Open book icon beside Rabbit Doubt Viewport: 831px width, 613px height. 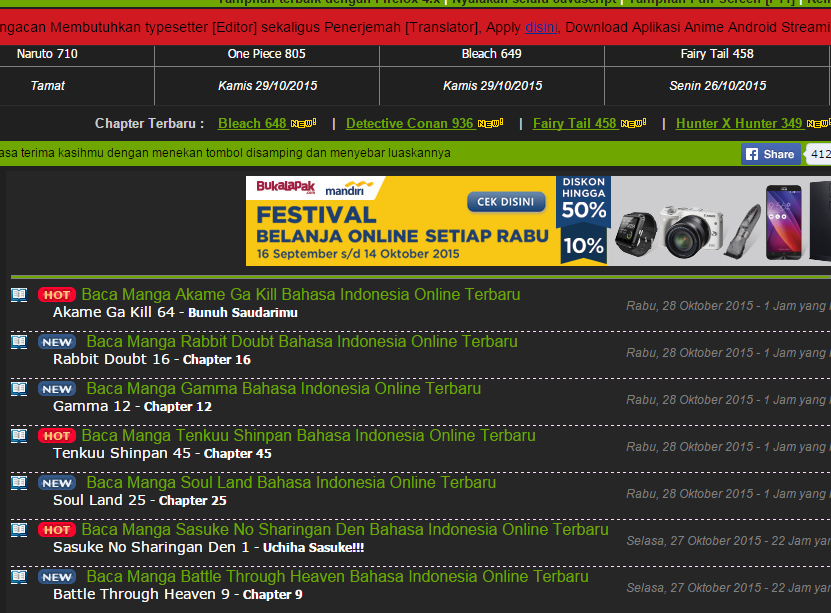(19, 342)
